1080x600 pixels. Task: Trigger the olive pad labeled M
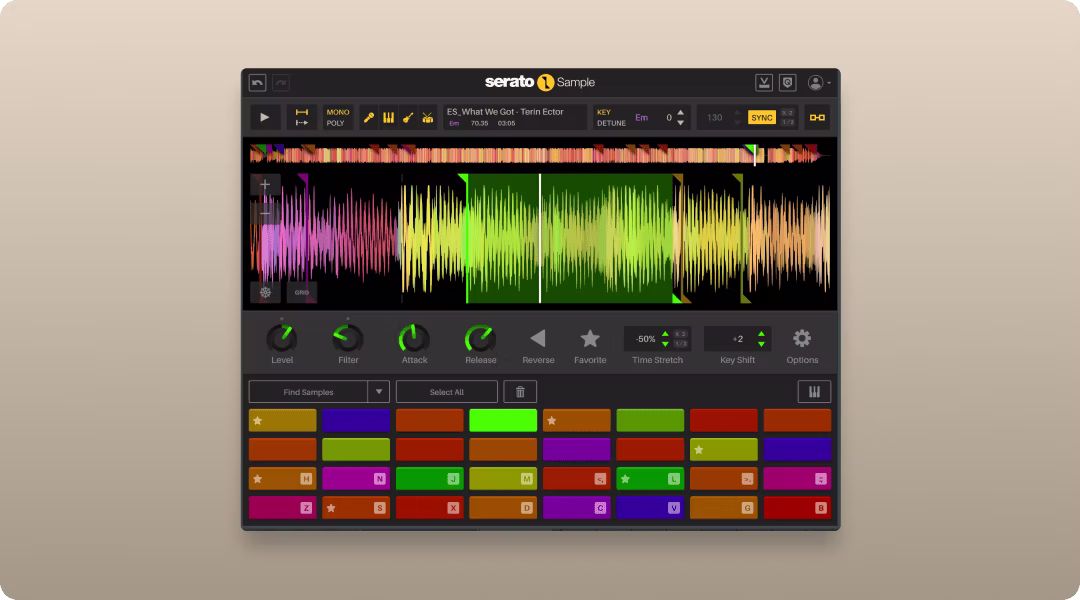(503, 479)
